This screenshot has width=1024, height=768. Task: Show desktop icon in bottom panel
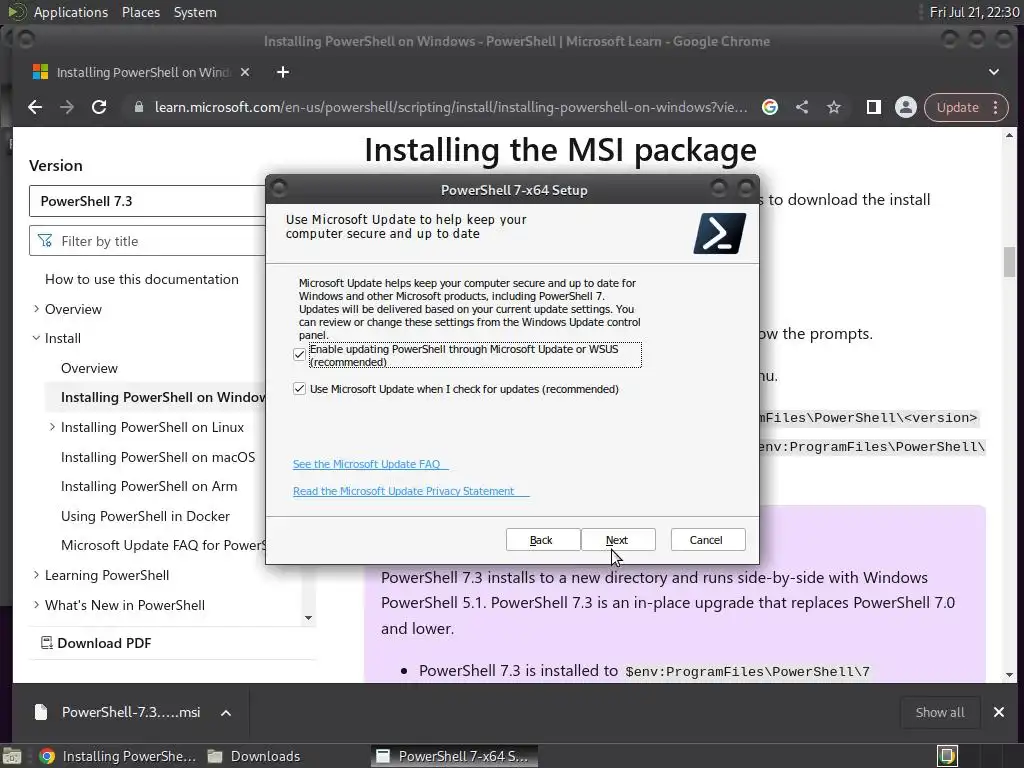pyautogui.click(x=12, y=756)
